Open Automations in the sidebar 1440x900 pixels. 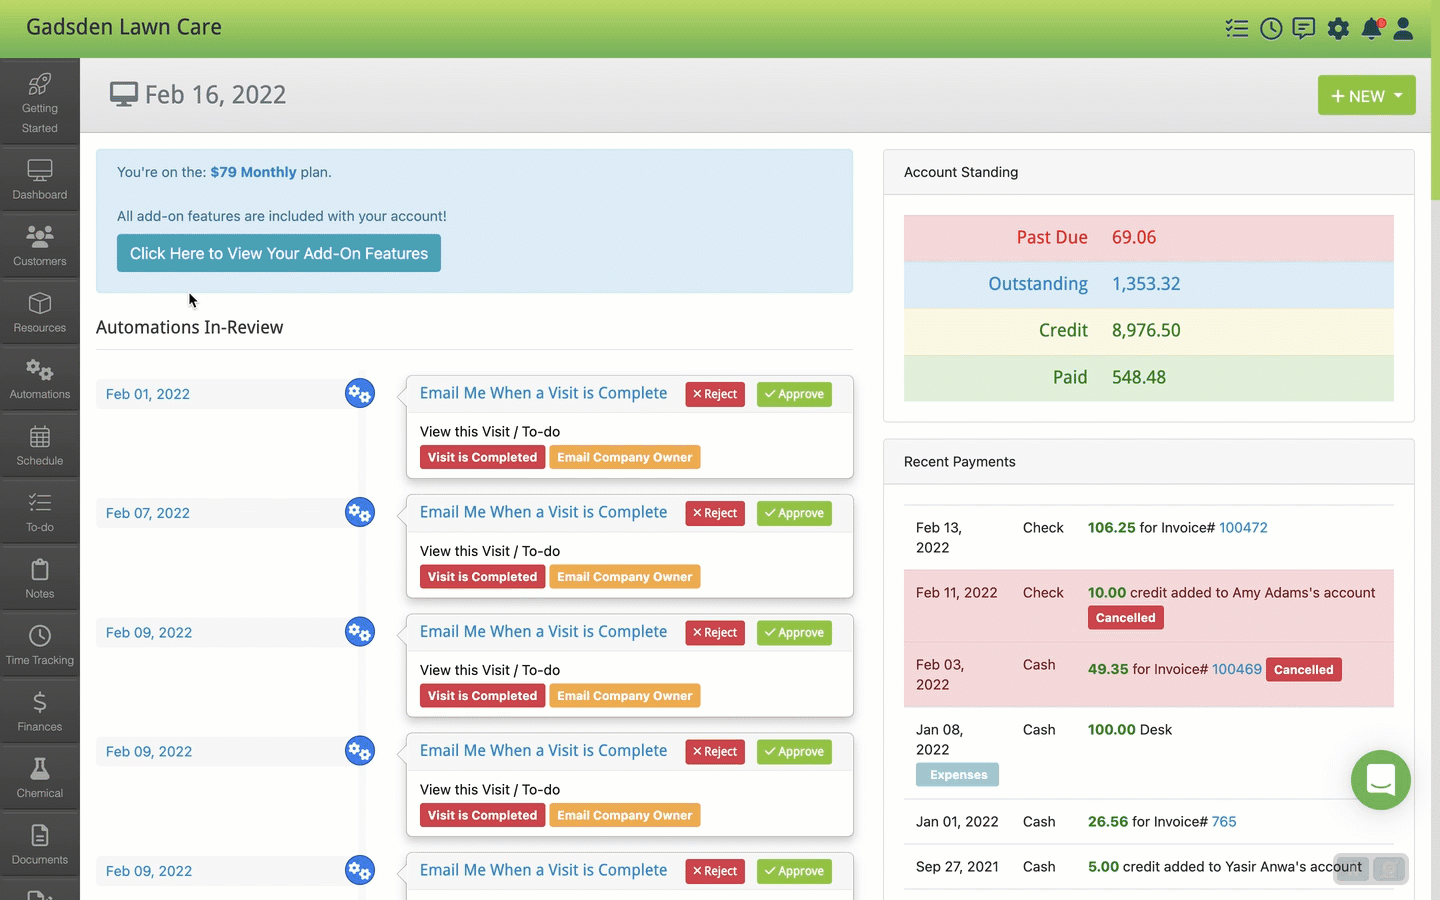(40, 378)
